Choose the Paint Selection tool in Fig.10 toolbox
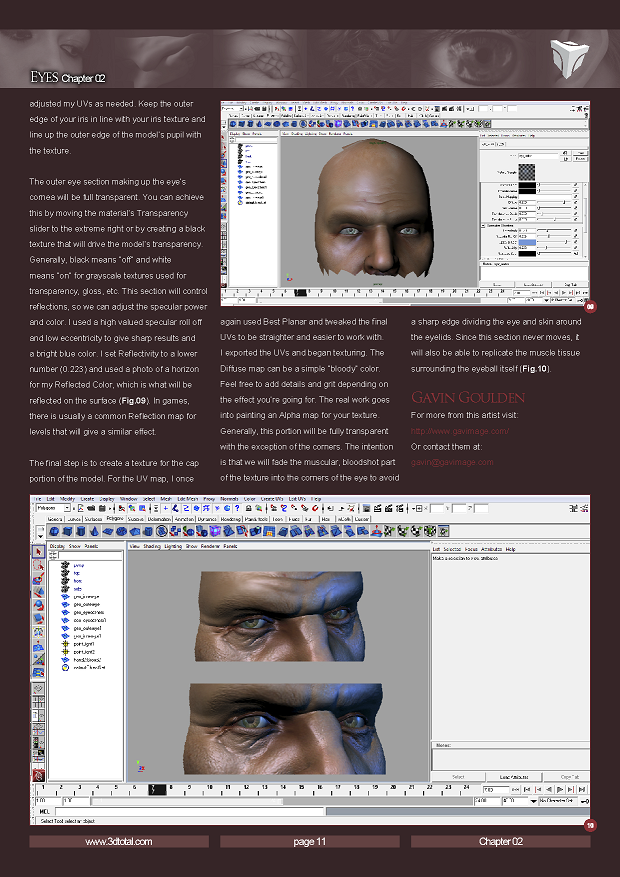Screen dimensions: 620x877 tap(38, 578)
